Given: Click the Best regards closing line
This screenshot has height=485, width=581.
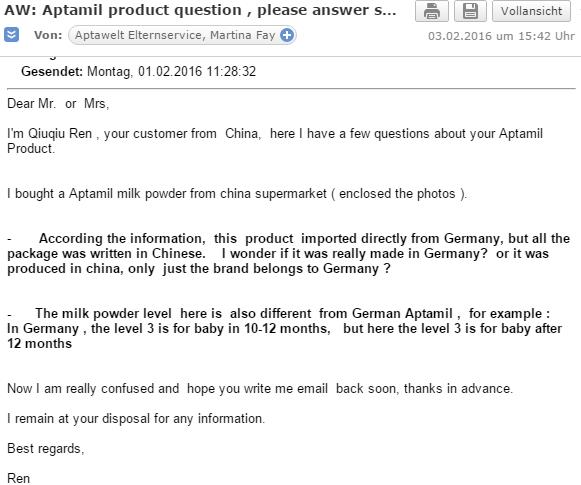Looking at the screenshot, I should [x=46, y=448].
